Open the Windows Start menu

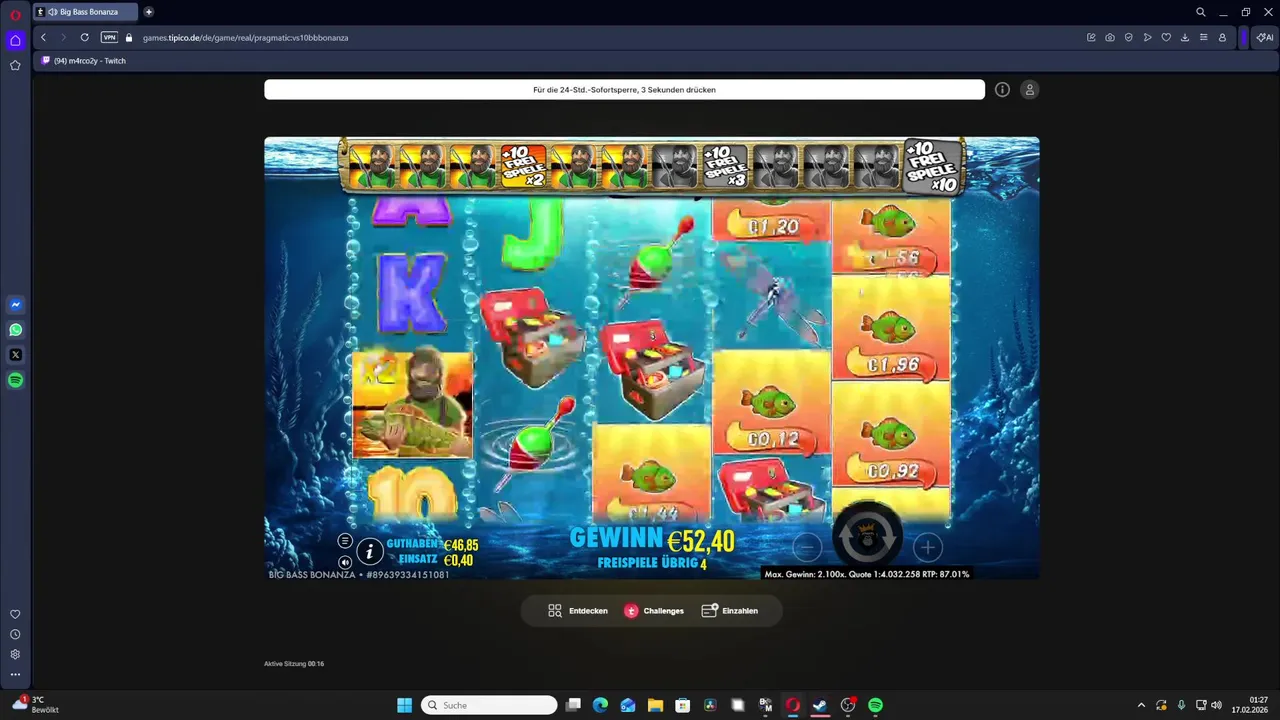(x=404, y=705)
